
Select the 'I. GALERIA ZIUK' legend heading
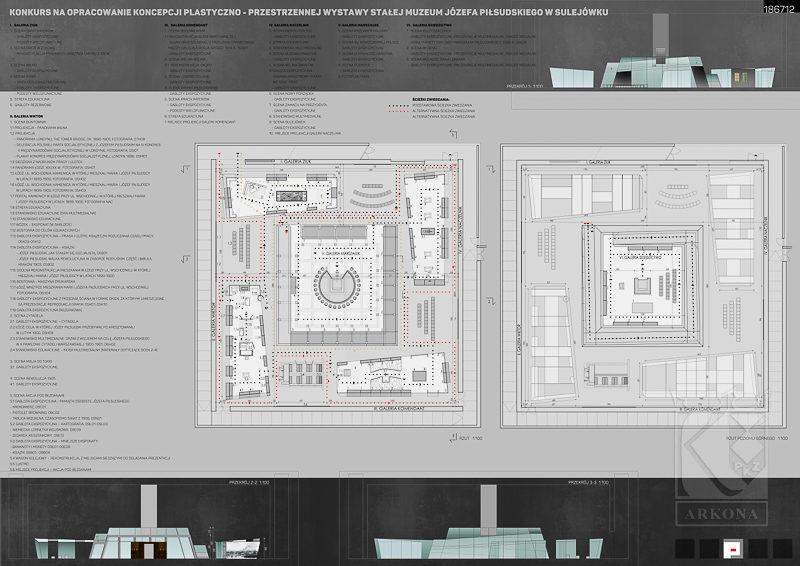coord(24,24)
